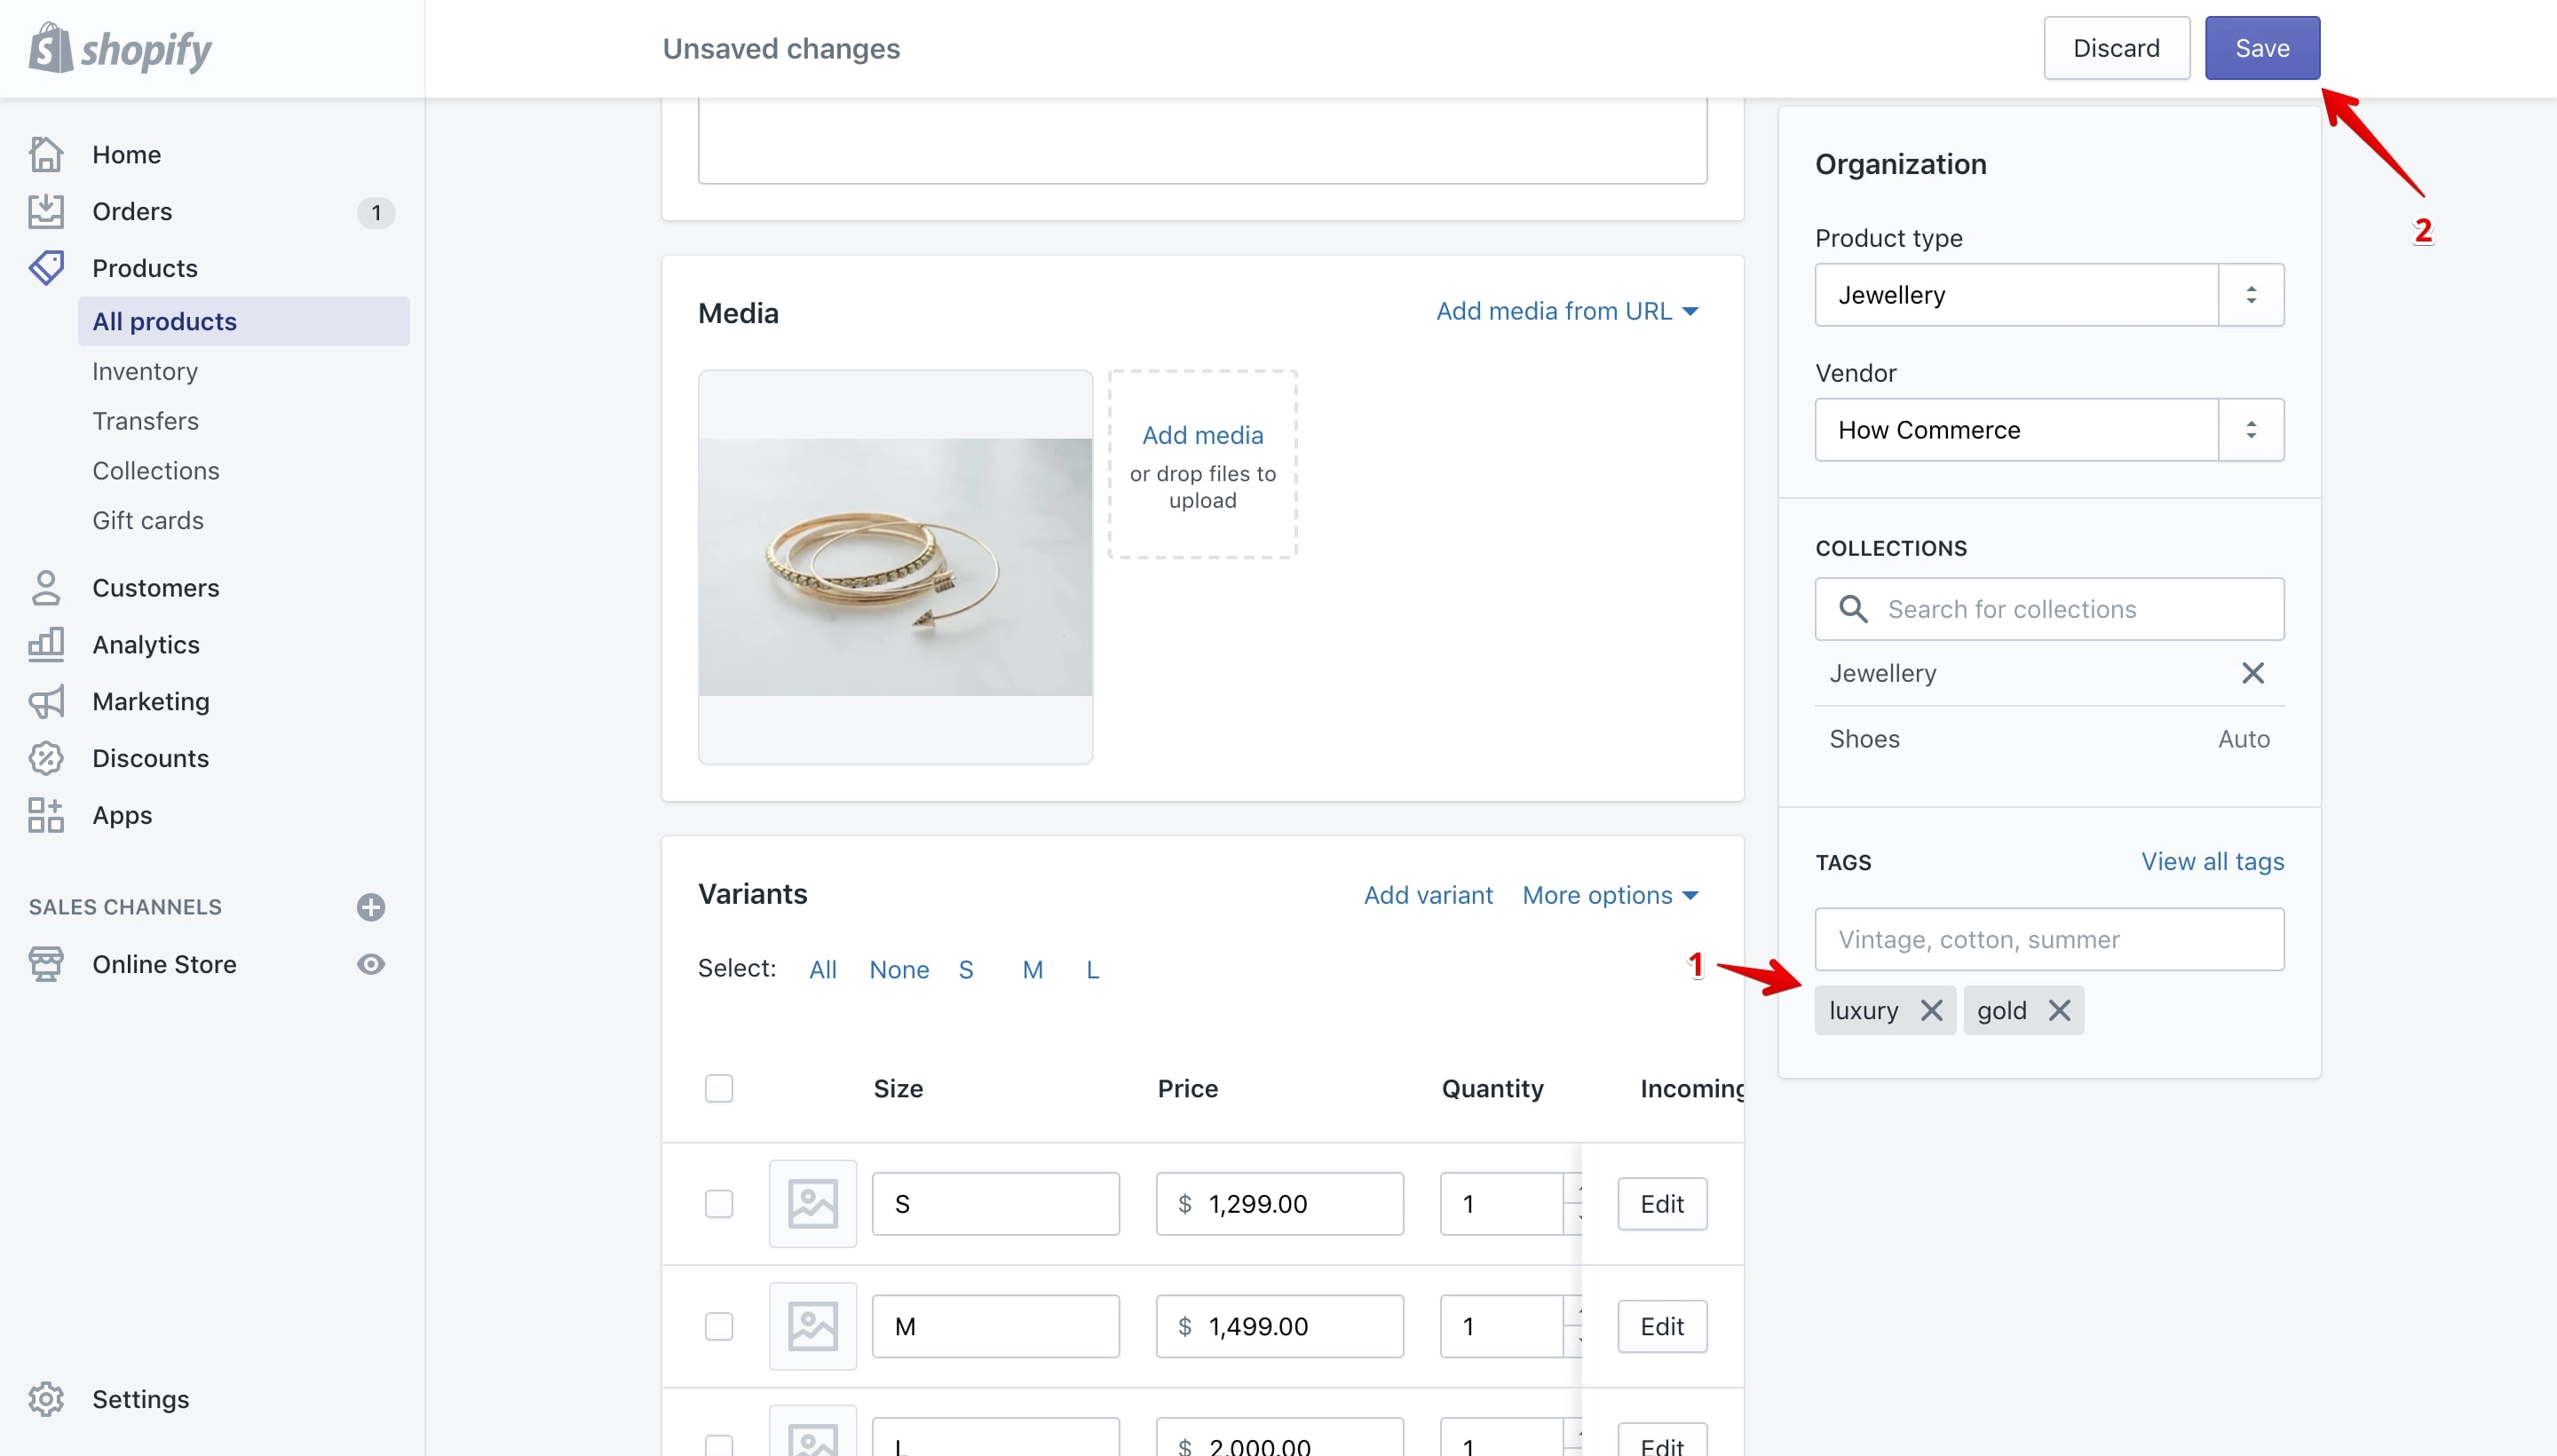Screen dimensions: 2557x1456
Task: Focus the Search for collections field
Action: 2049,609
